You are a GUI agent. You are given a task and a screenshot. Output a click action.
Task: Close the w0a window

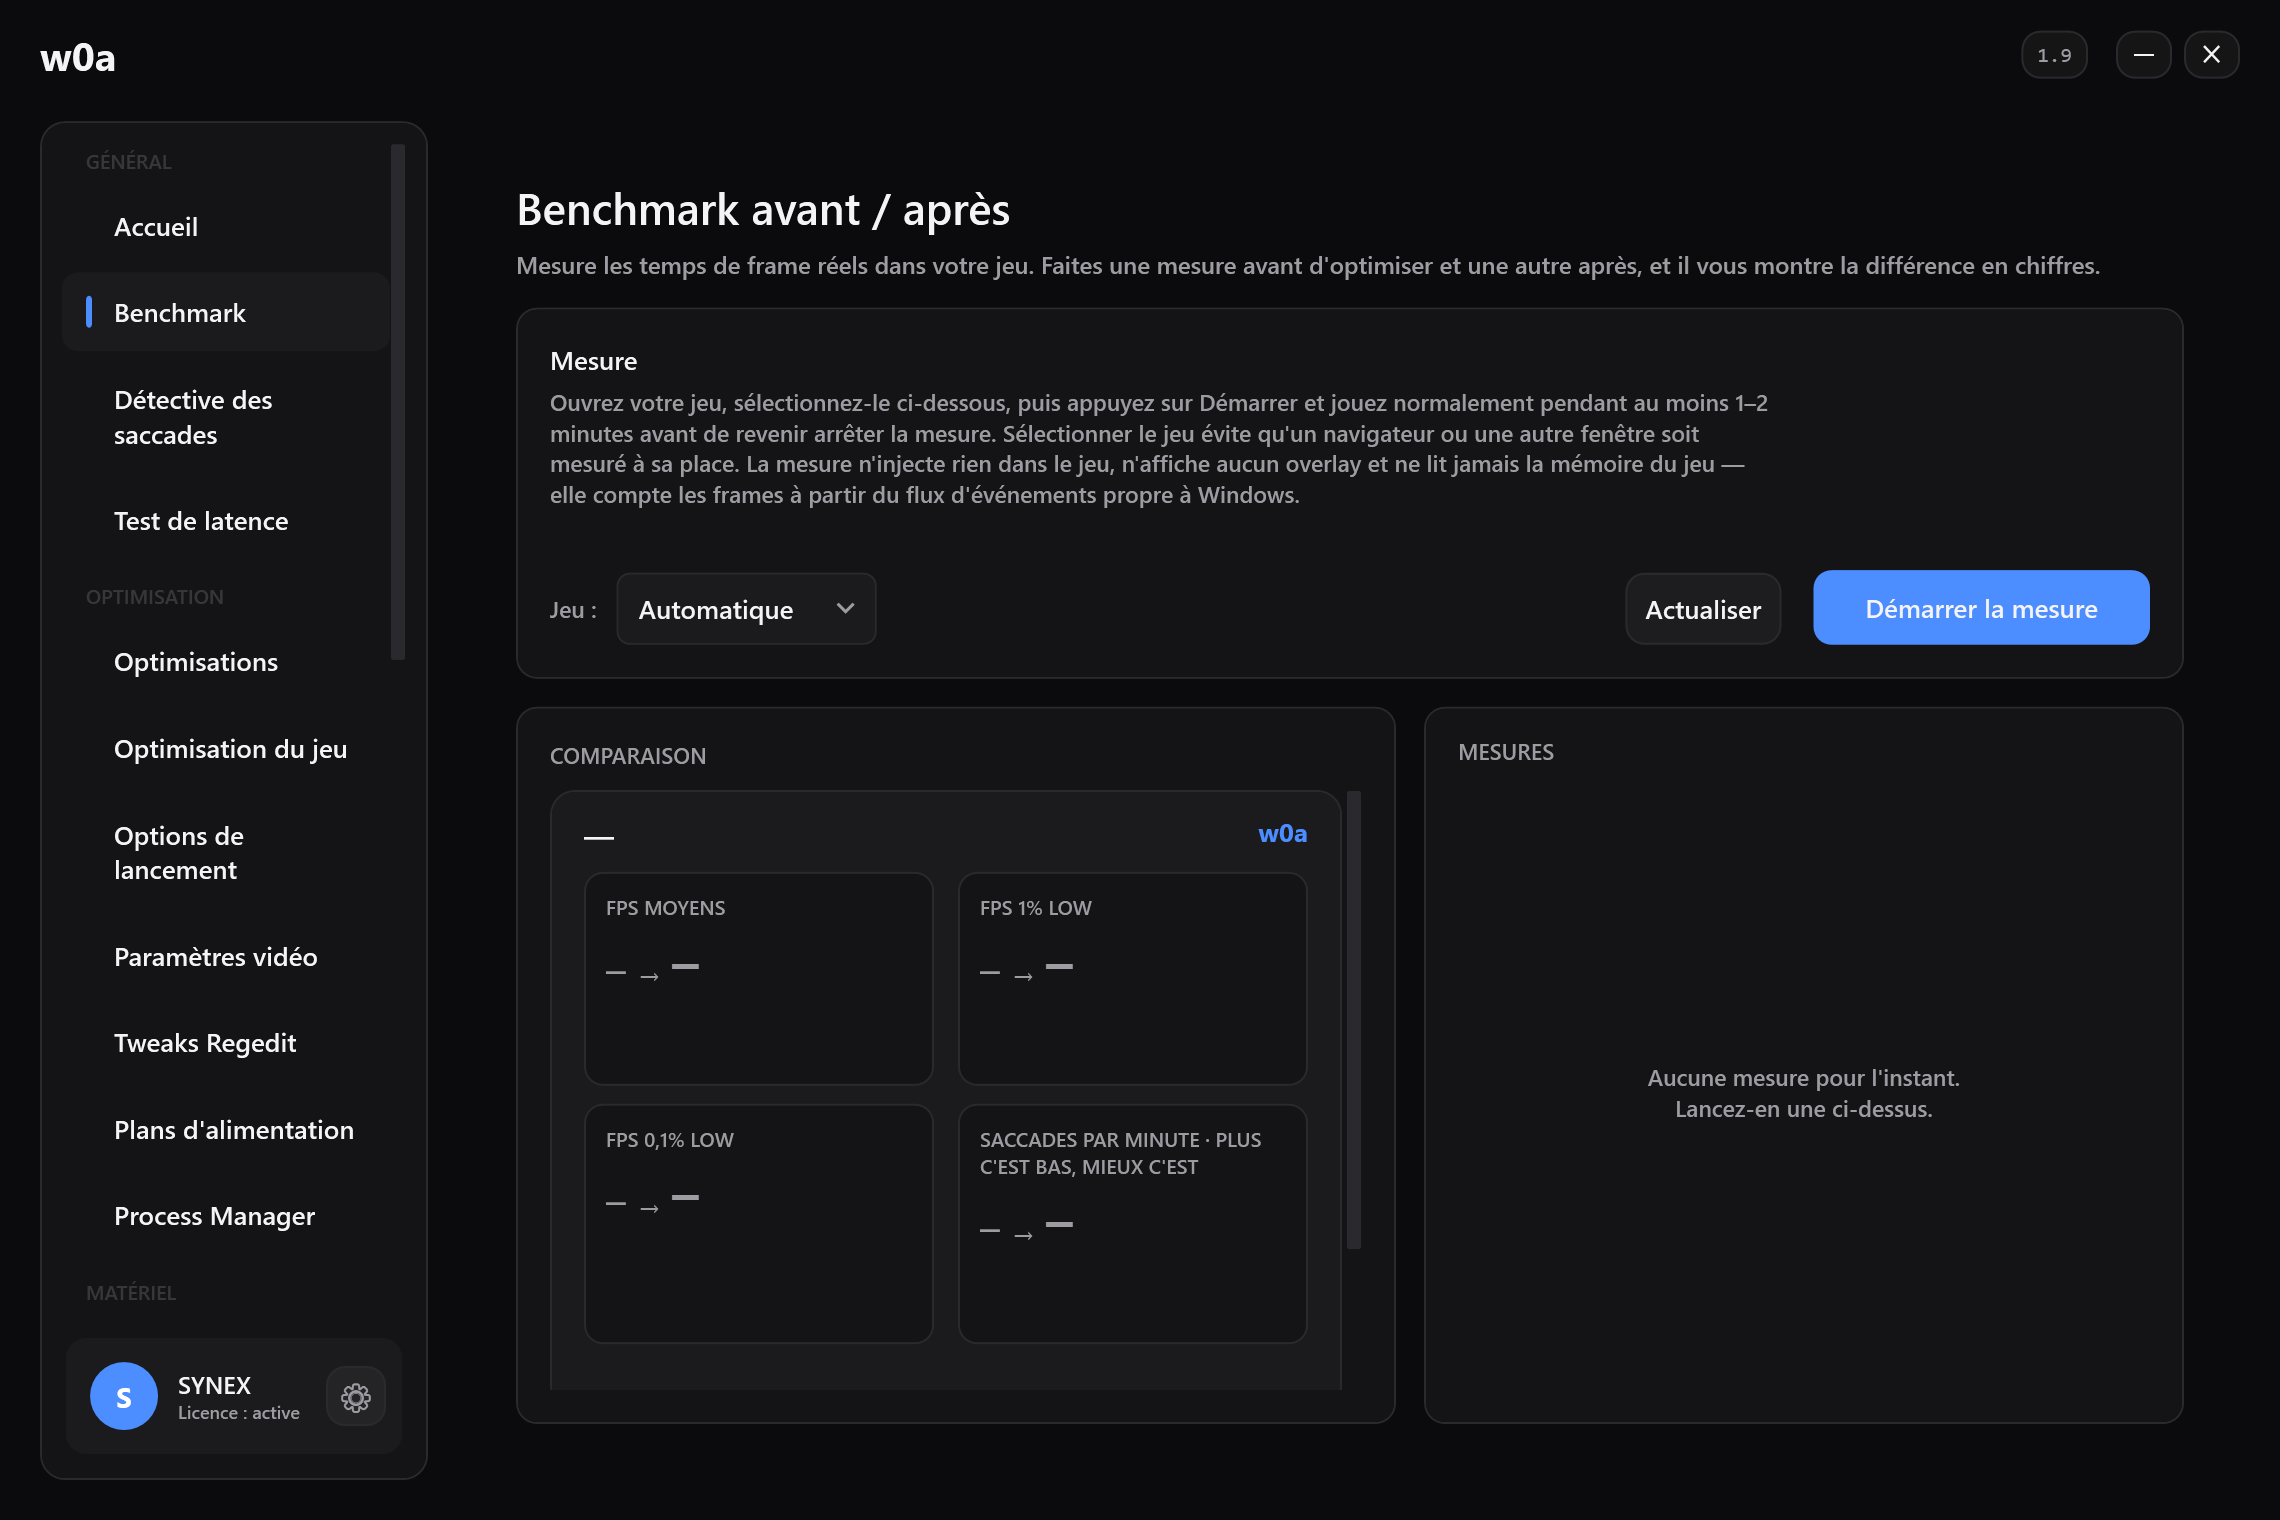2211,55
